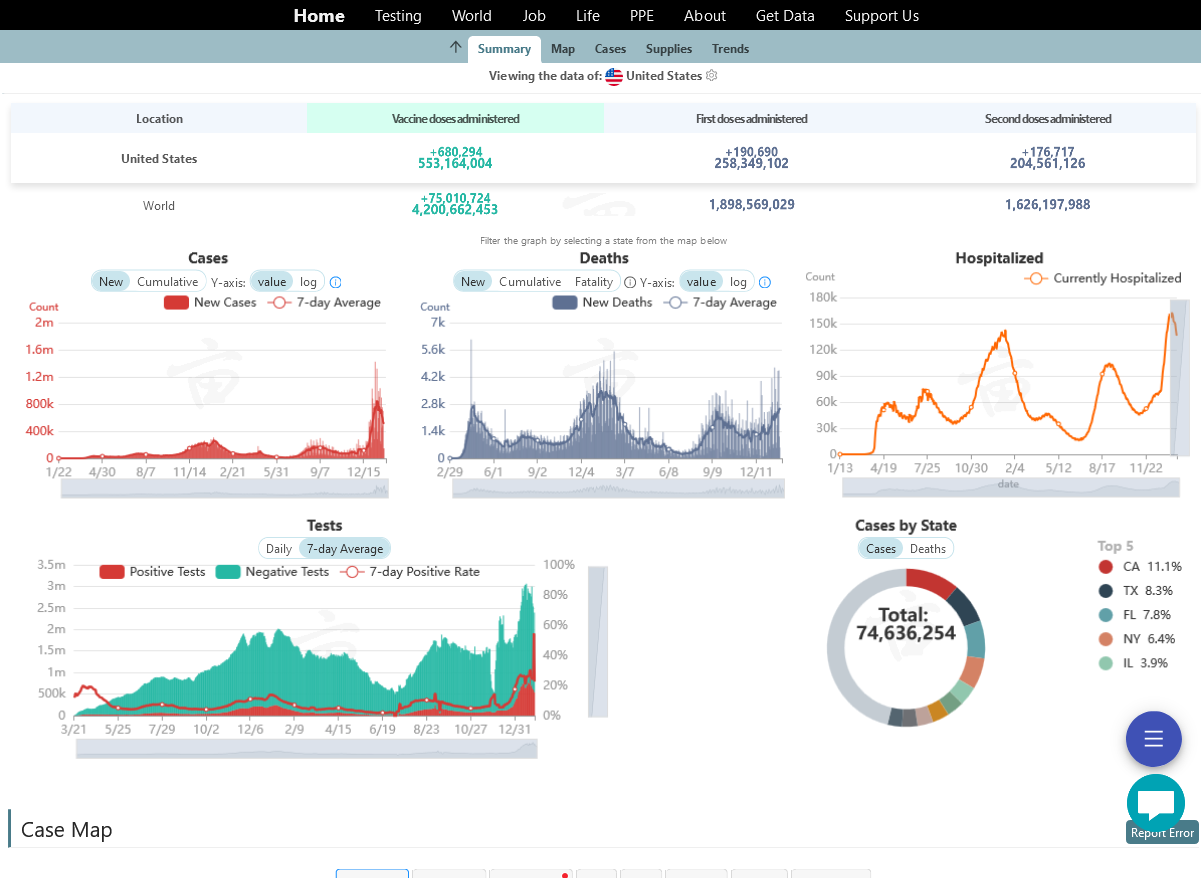
Task: Switch Tests chart to Daily
Action: pos(279,549)
